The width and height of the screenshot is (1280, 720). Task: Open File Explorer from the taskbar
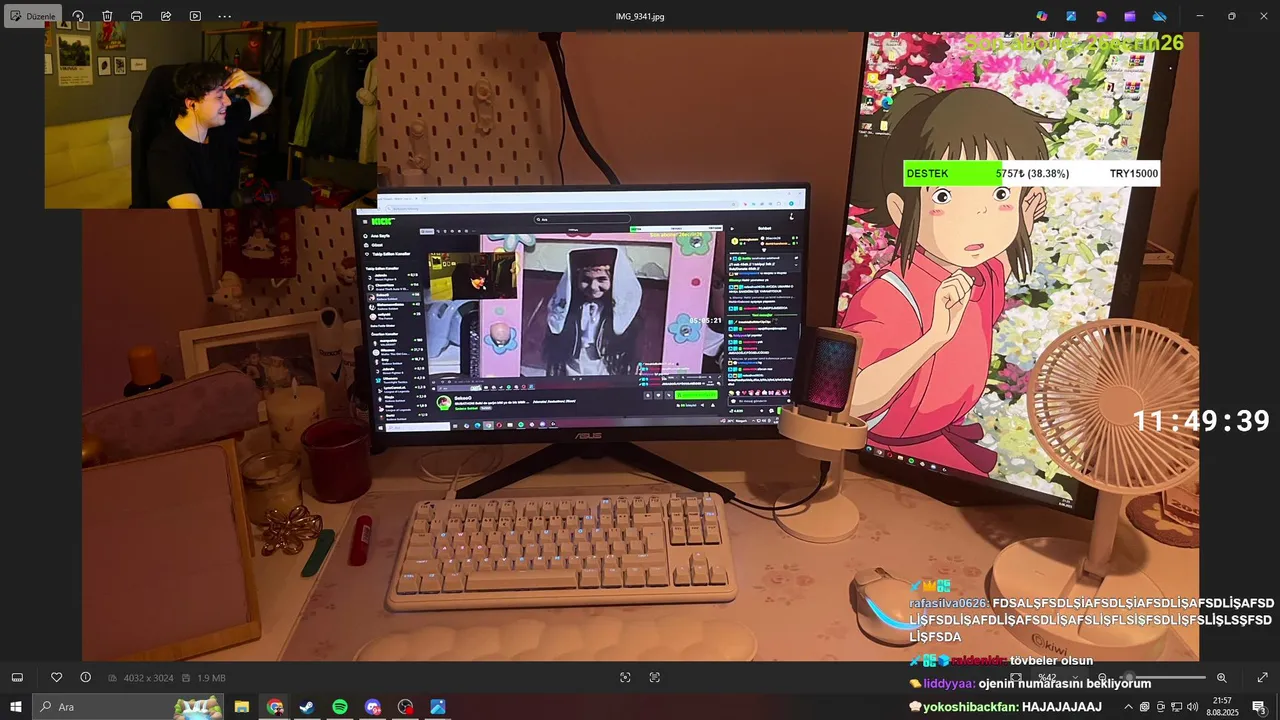pos(242,707)
